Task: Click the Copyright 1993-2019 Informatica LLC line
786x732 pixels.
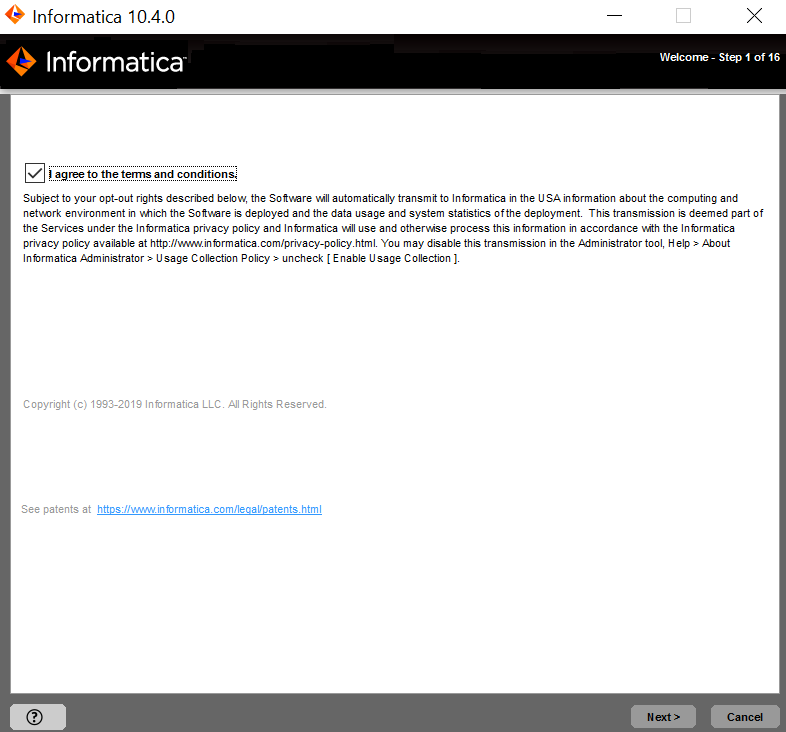Action: tap(174, 404)
